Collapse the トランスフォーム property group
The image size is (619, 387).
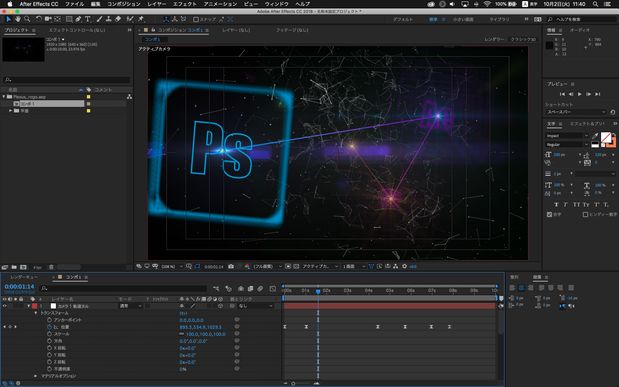[36, 313]
